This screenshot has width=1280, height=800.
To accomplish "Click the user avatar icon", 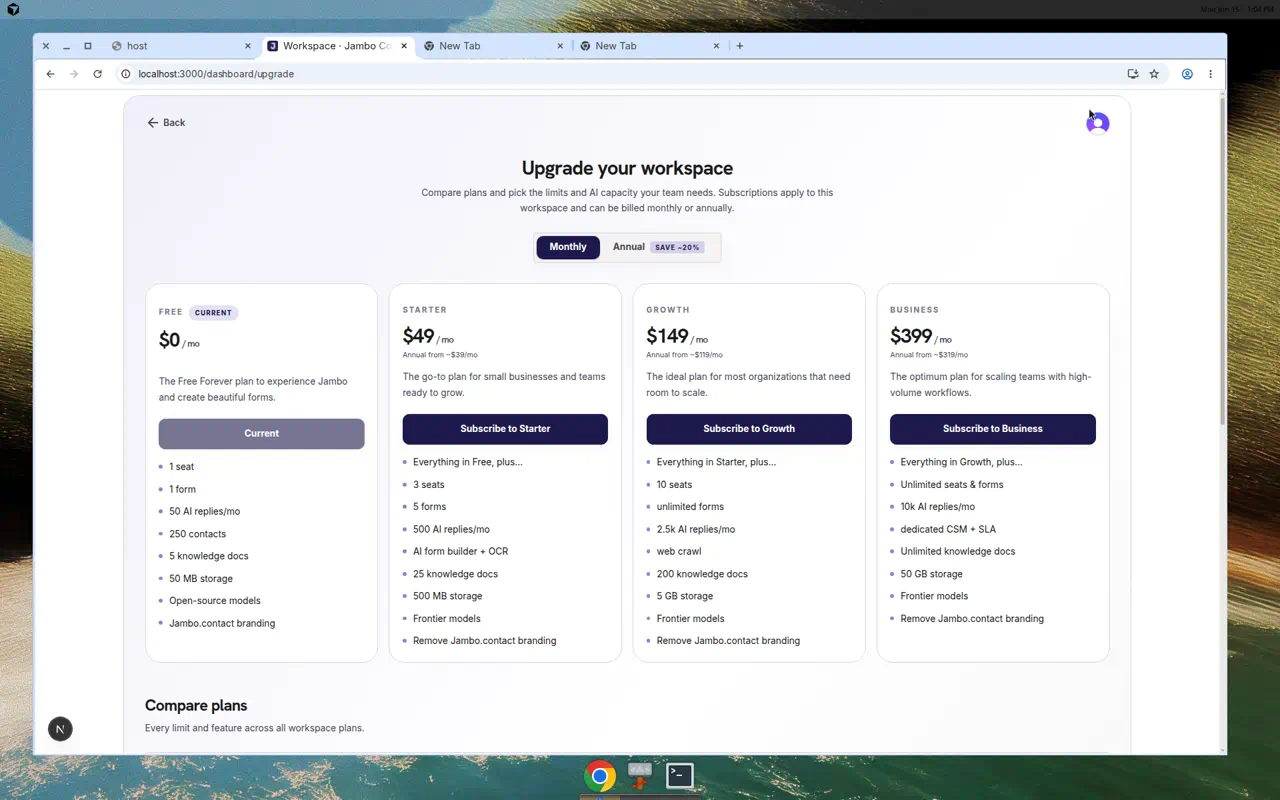I will (1098, 123).
